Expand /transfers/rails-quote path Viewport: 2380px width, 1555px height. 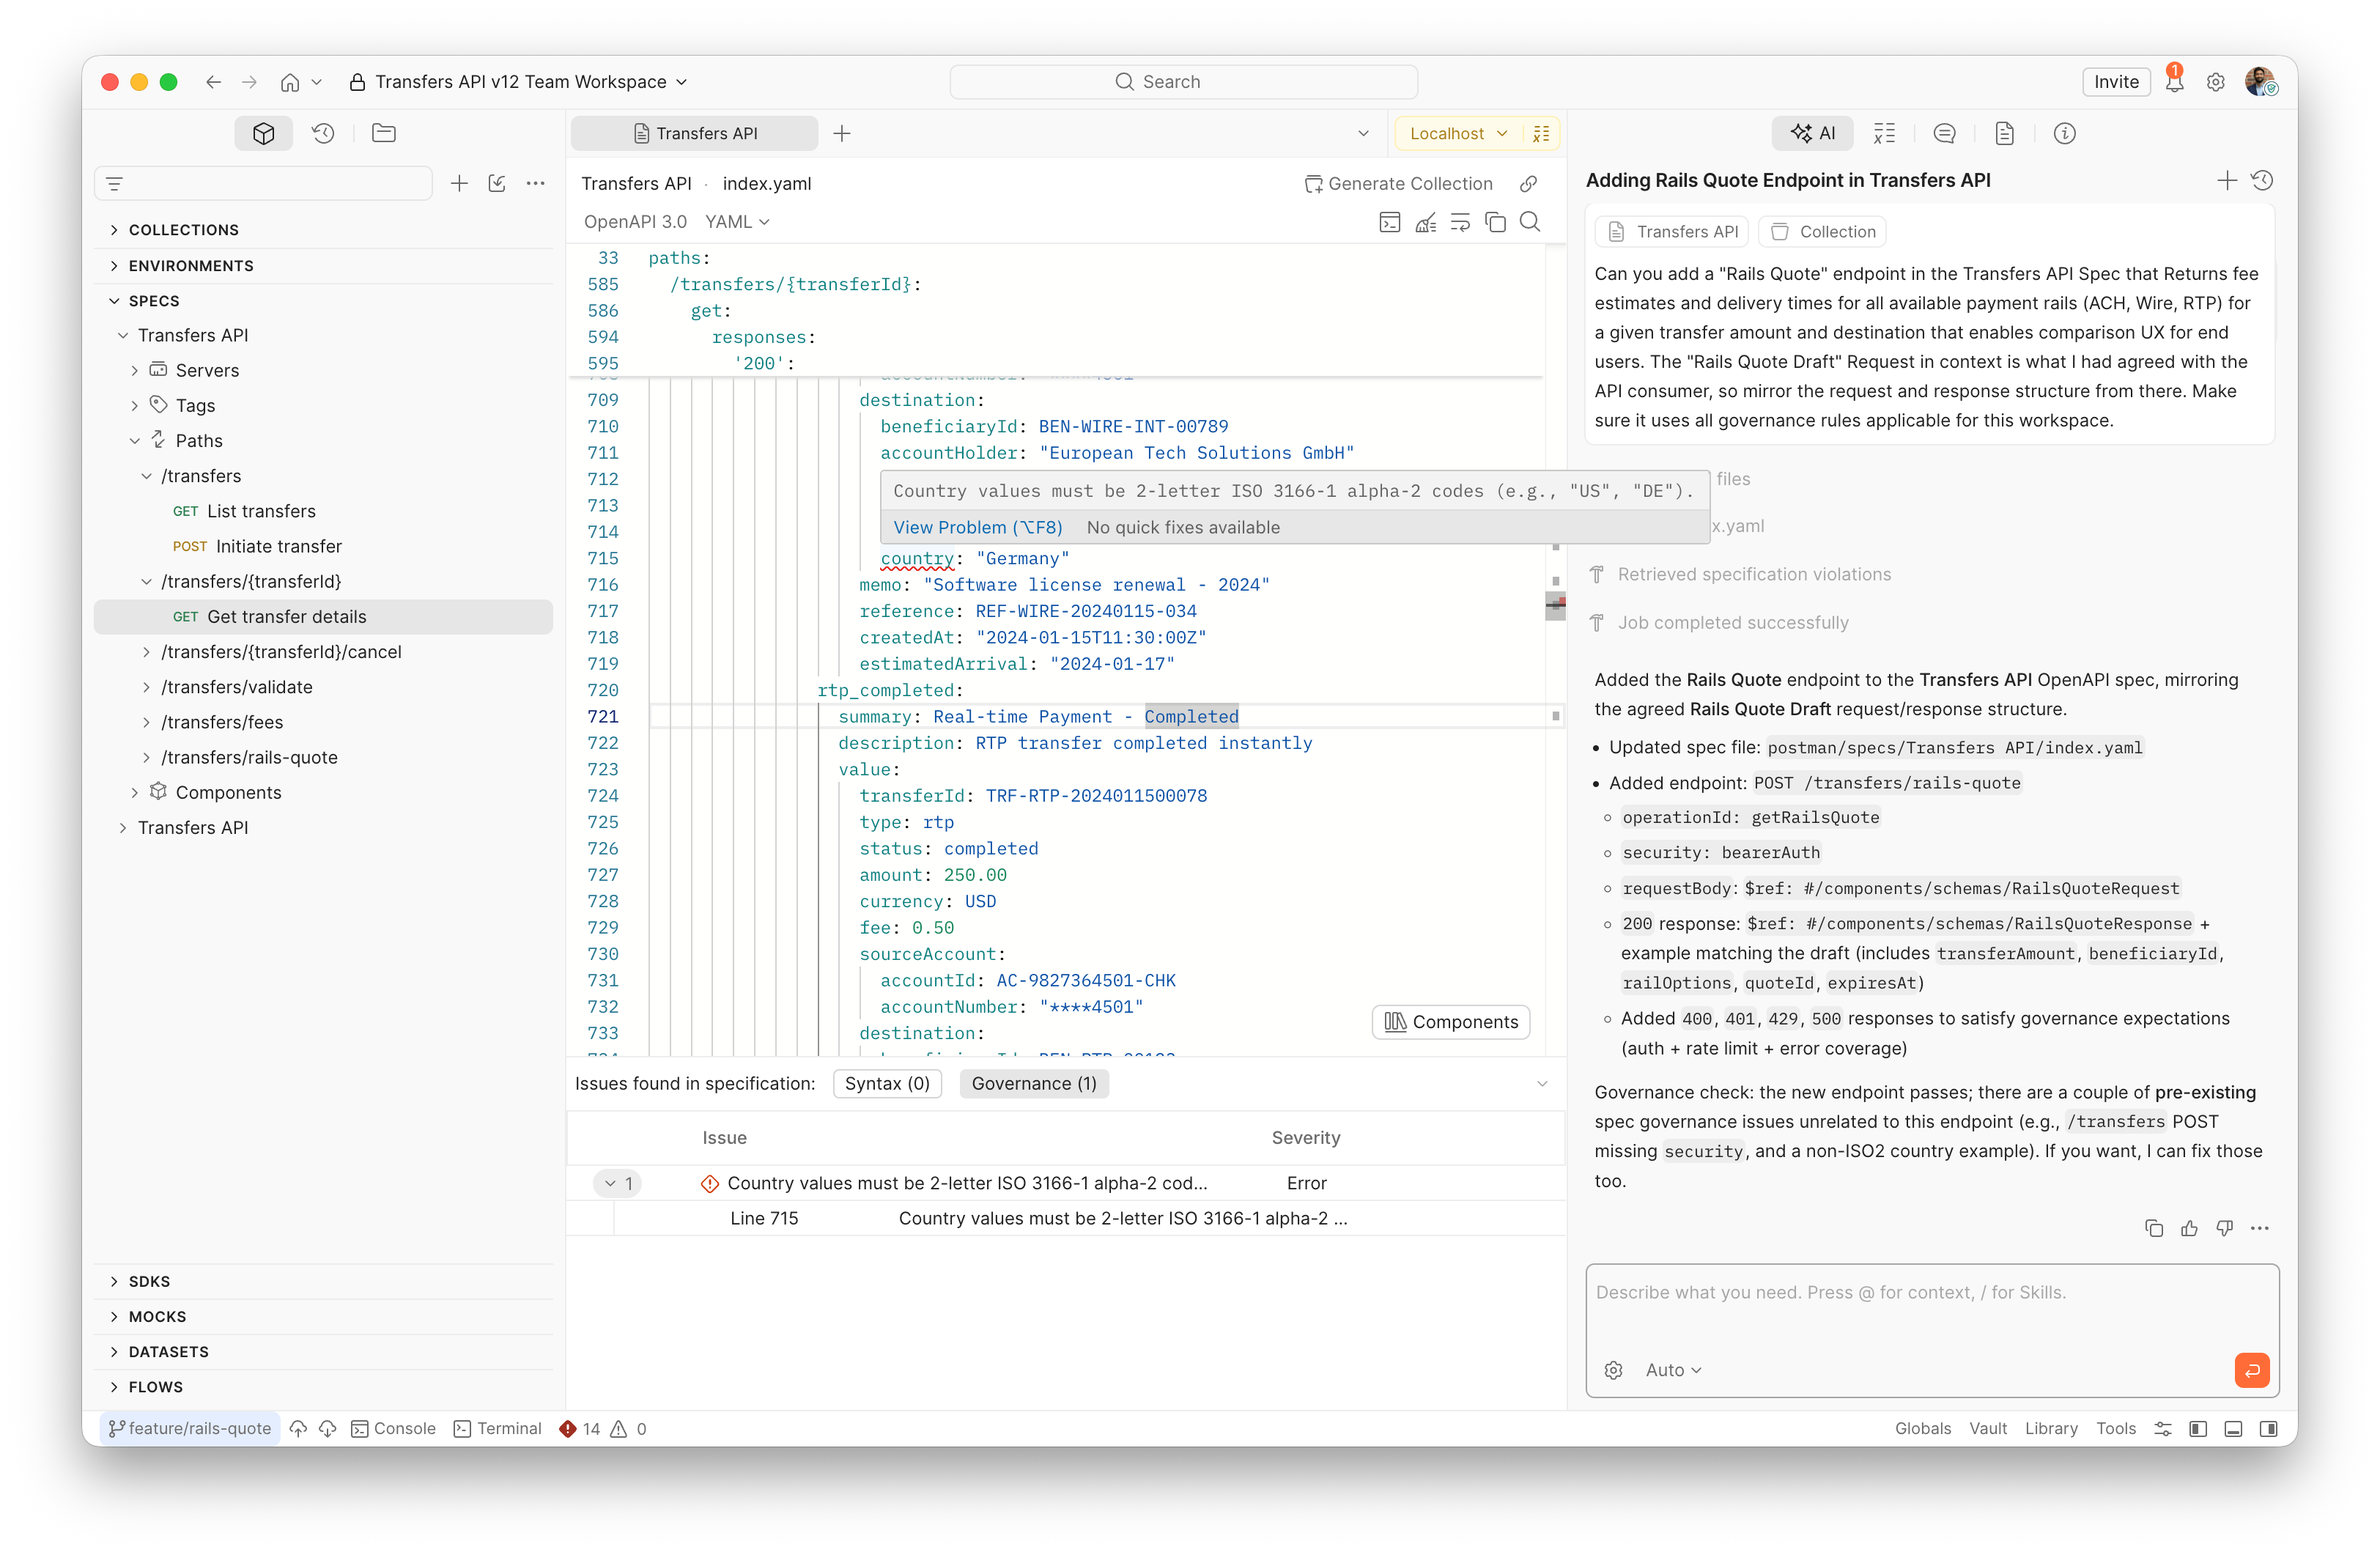pyautogui.click(x=146, y=757)
